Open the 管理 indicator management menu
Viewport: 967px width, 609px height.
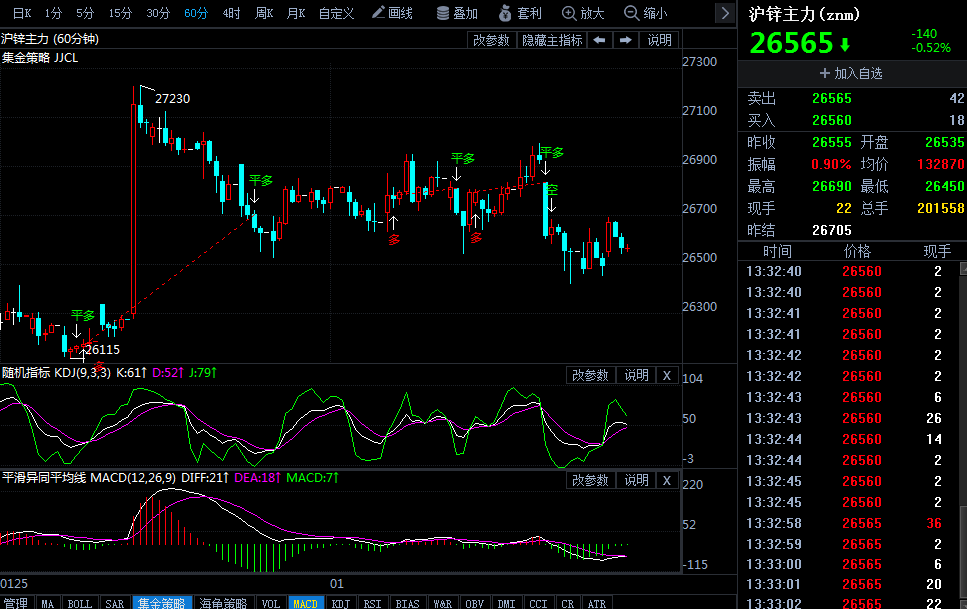[16, 603]
